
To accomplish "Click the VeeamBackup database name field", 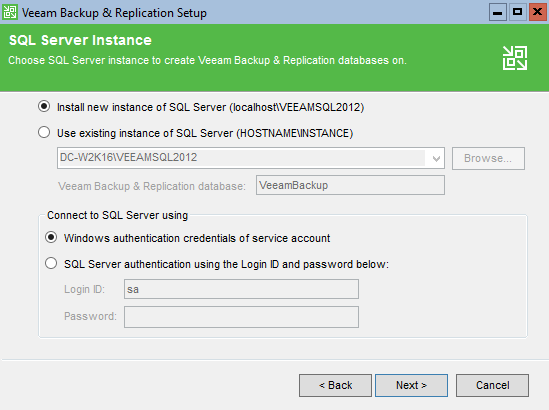I will (x=350, y=185).
